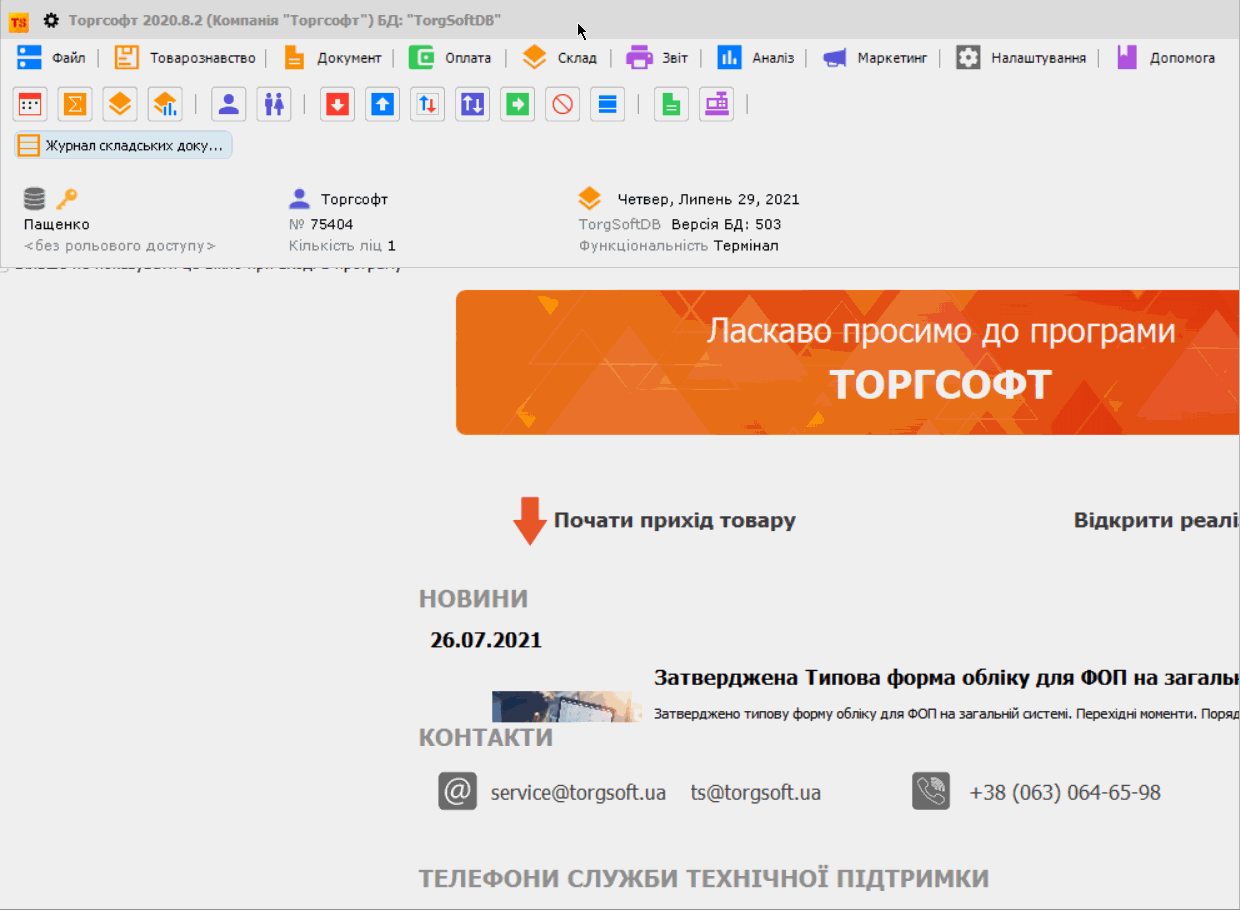
Task: Open the Налаштування menu
Action: pyautogui.click(x=1021, y=58)
